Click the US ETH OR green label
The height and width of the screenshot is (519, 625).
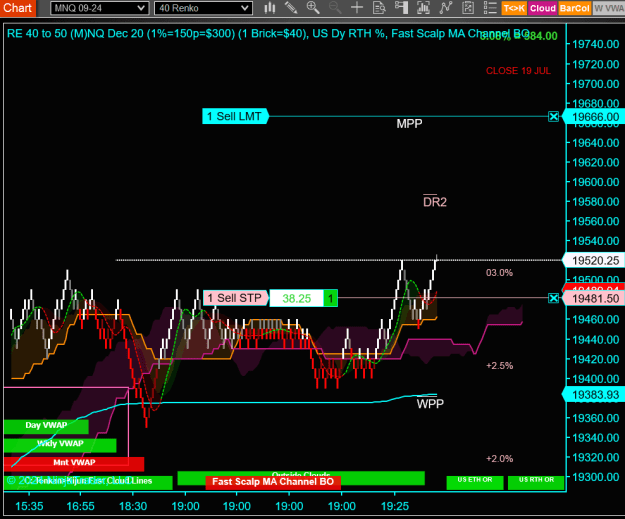point(475,482)
